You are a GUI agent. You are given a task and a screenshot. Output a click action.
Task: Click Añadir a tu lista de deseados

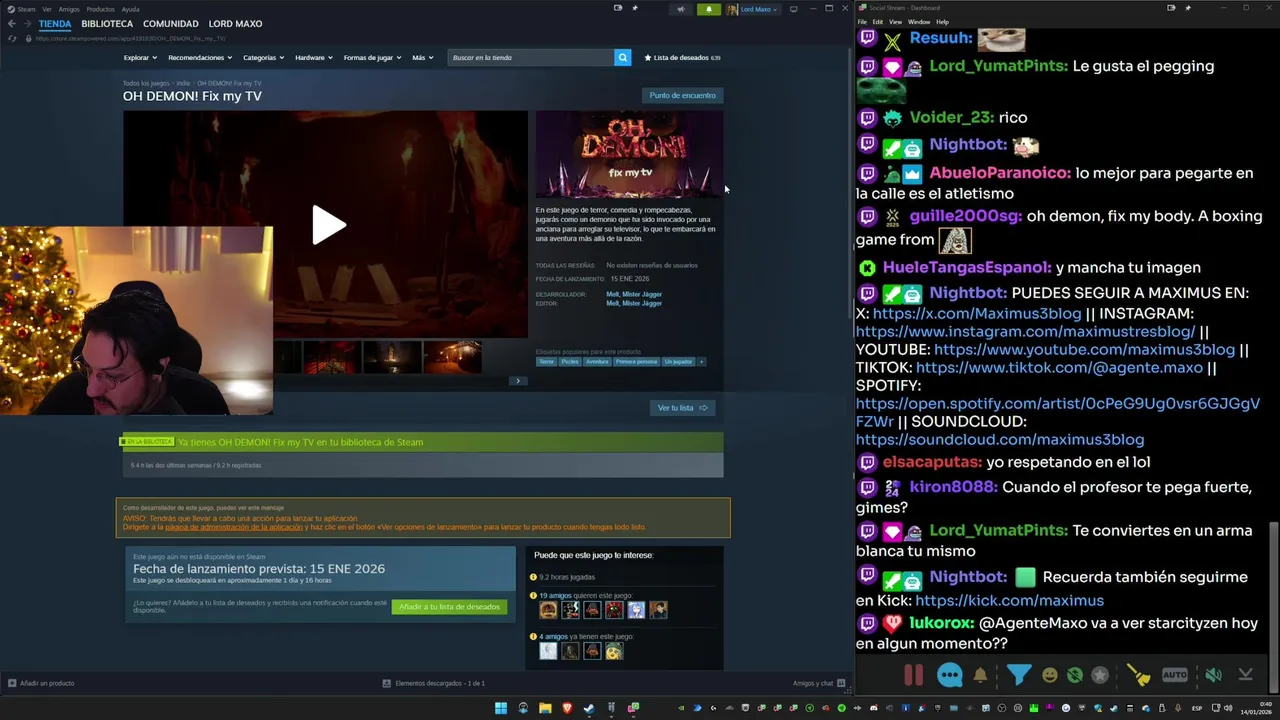pyautogui.click(x=449, y=607)
